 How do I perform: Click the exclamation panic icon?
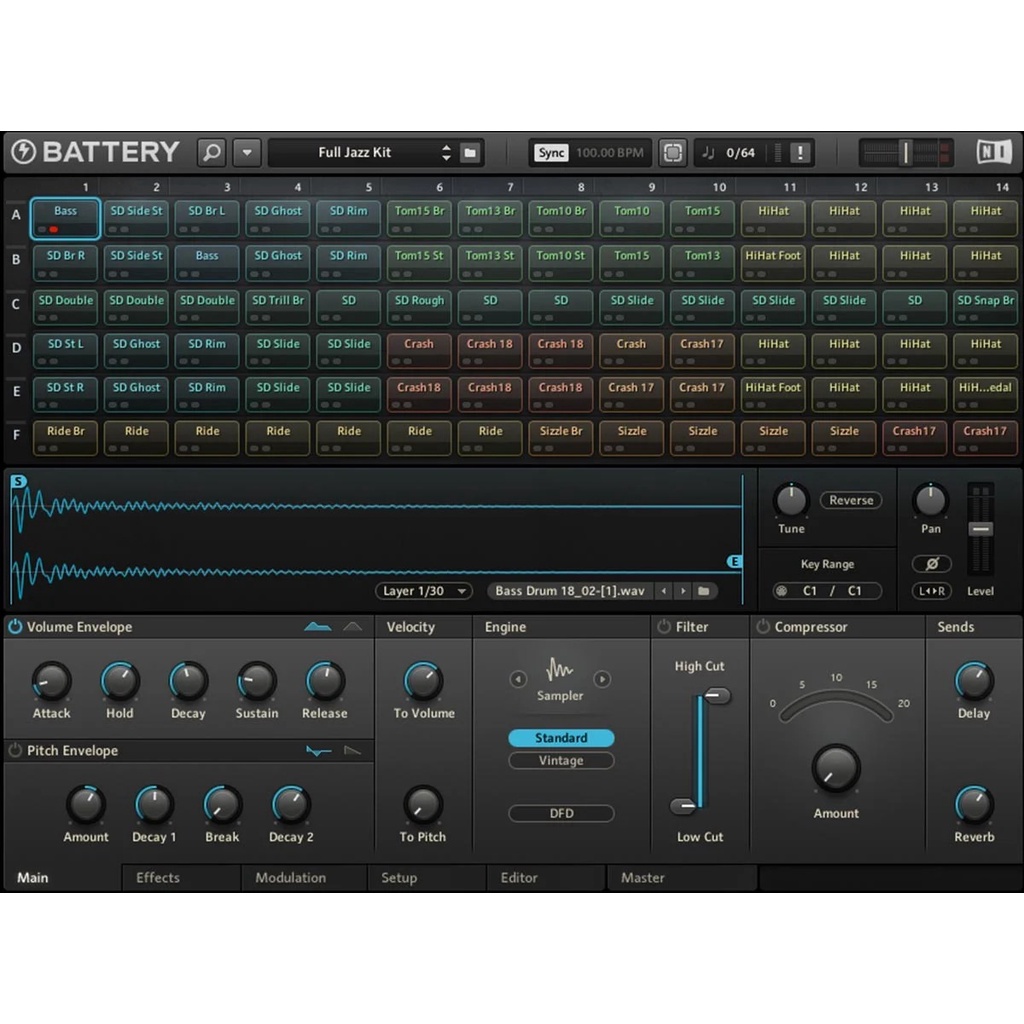(799, 153)
